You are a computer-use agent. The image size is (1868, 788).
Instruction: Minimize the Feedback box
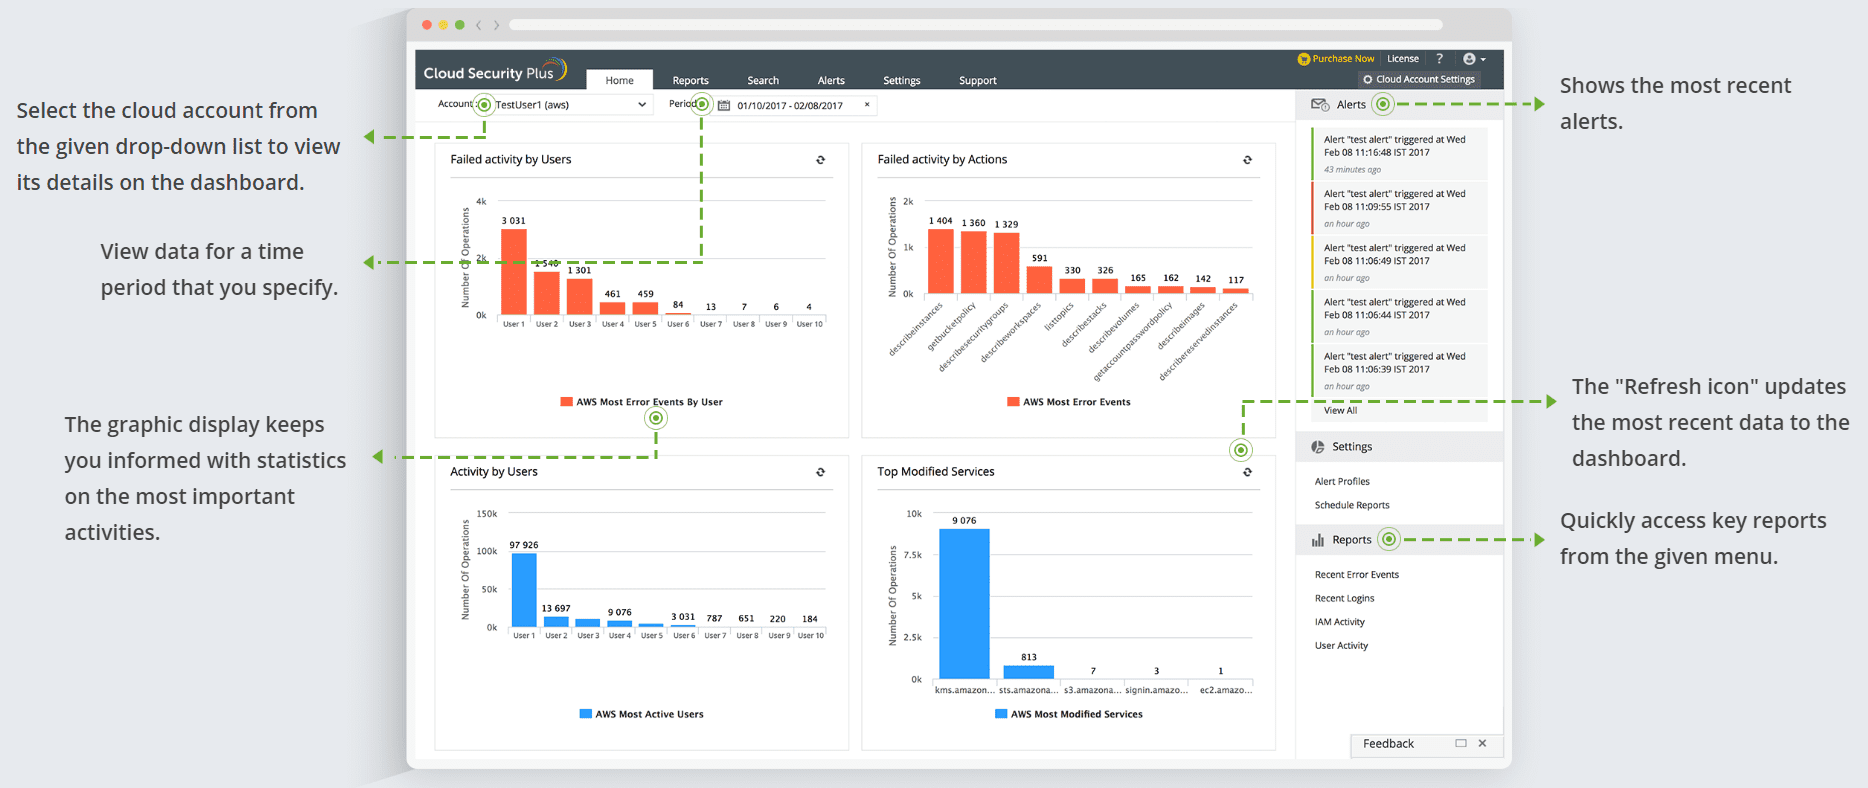pos(1461,743)
